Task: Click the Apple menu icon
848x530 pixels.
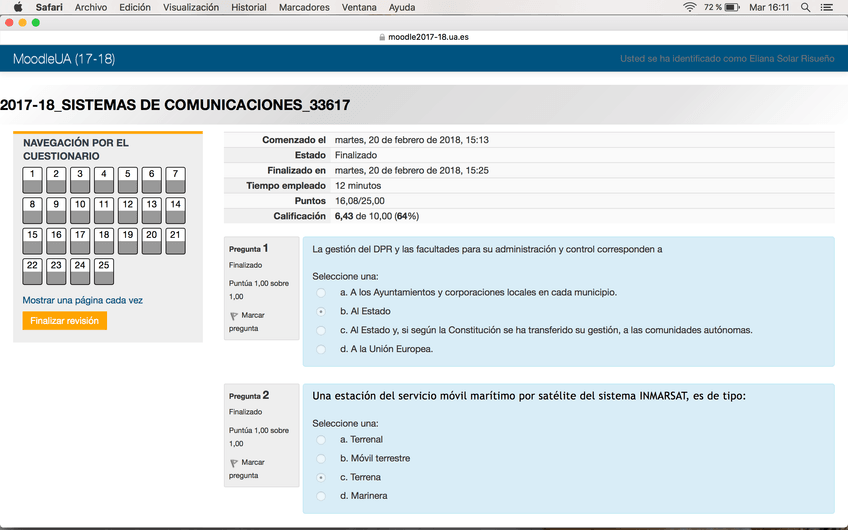Action: (17, 7)
